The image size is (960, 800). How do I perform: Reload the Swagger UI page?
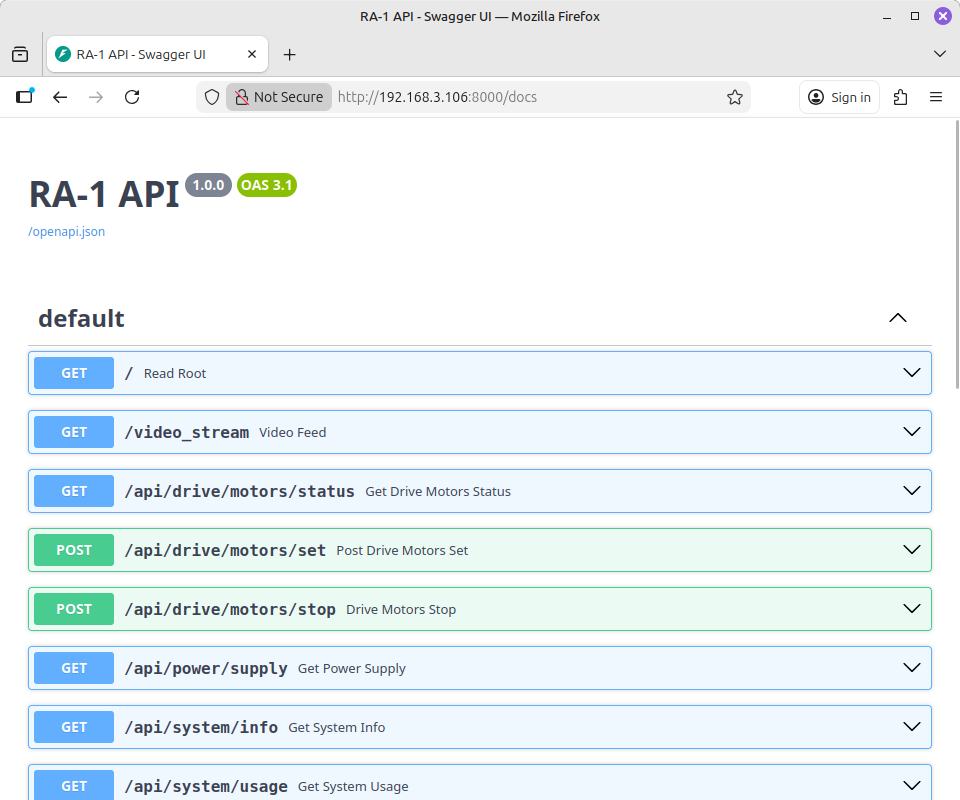pyautogui.click(x=132, y=97)
